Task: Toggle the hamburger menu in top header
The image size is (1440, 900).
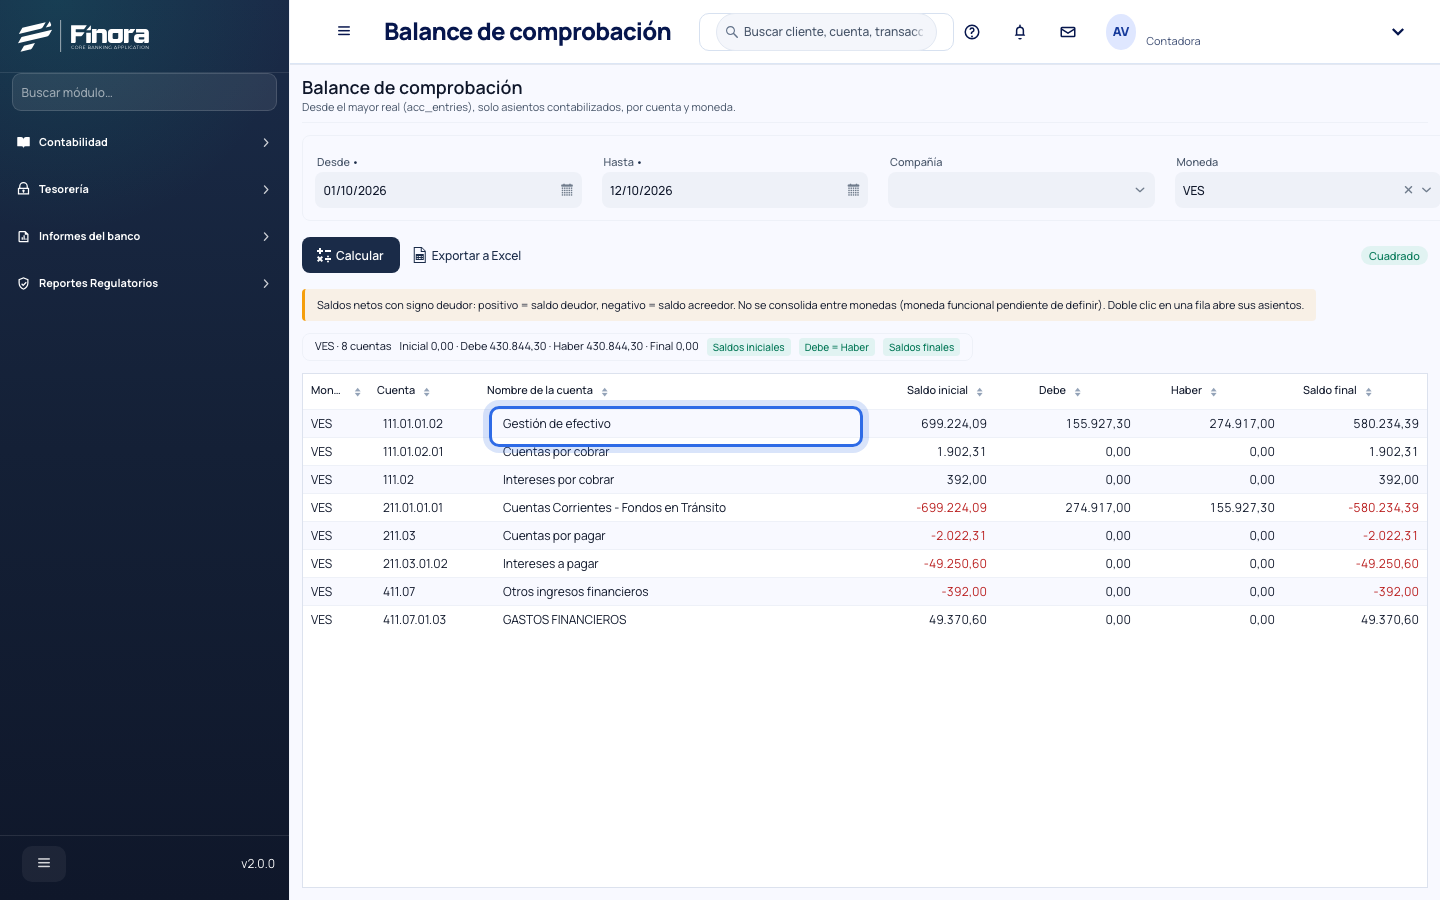Action: [344, 31]
